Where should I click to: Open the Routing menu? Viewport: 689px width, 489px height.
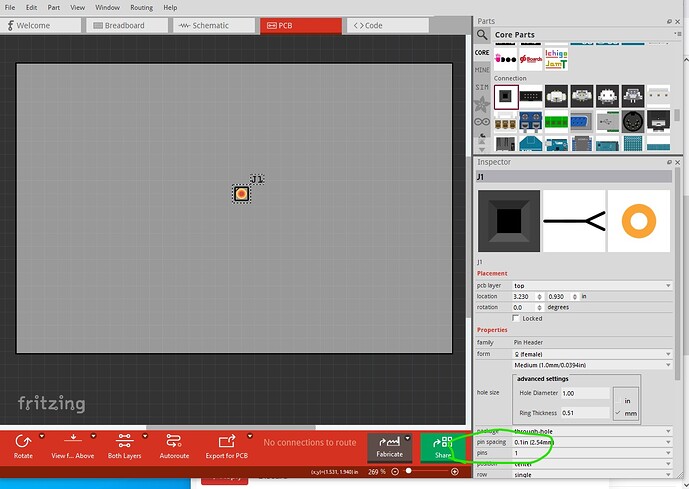click(x=141, y=7)
